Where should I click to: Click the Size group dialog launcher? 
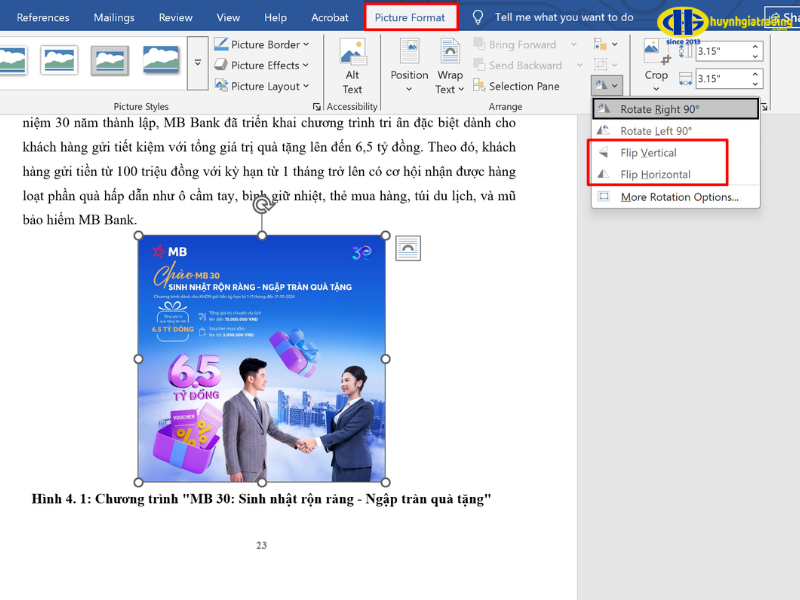(764, 107)
